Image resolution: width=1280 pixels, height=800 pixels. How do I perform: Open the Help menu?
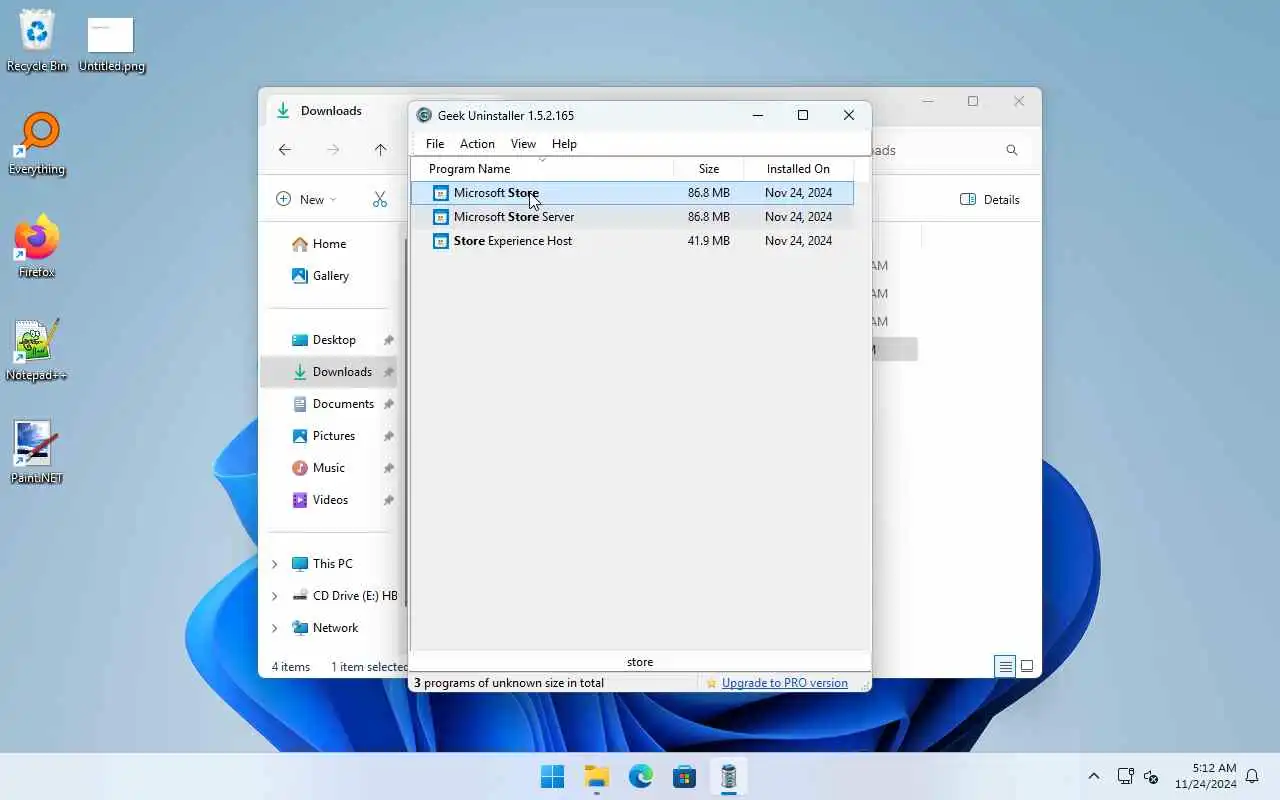[x=564, y=144]
